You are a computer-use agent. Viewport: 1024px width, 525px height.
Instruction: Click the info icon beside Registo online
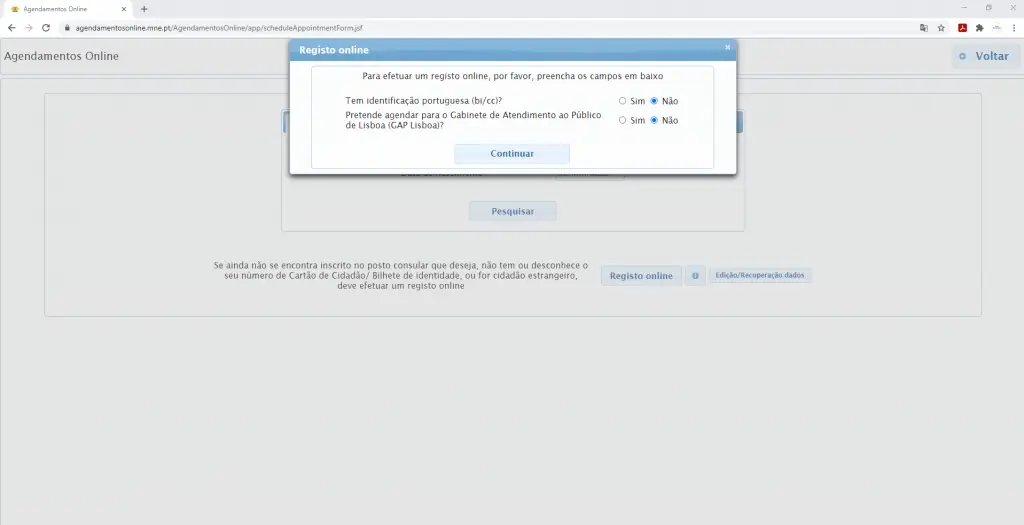coord(695,276)
